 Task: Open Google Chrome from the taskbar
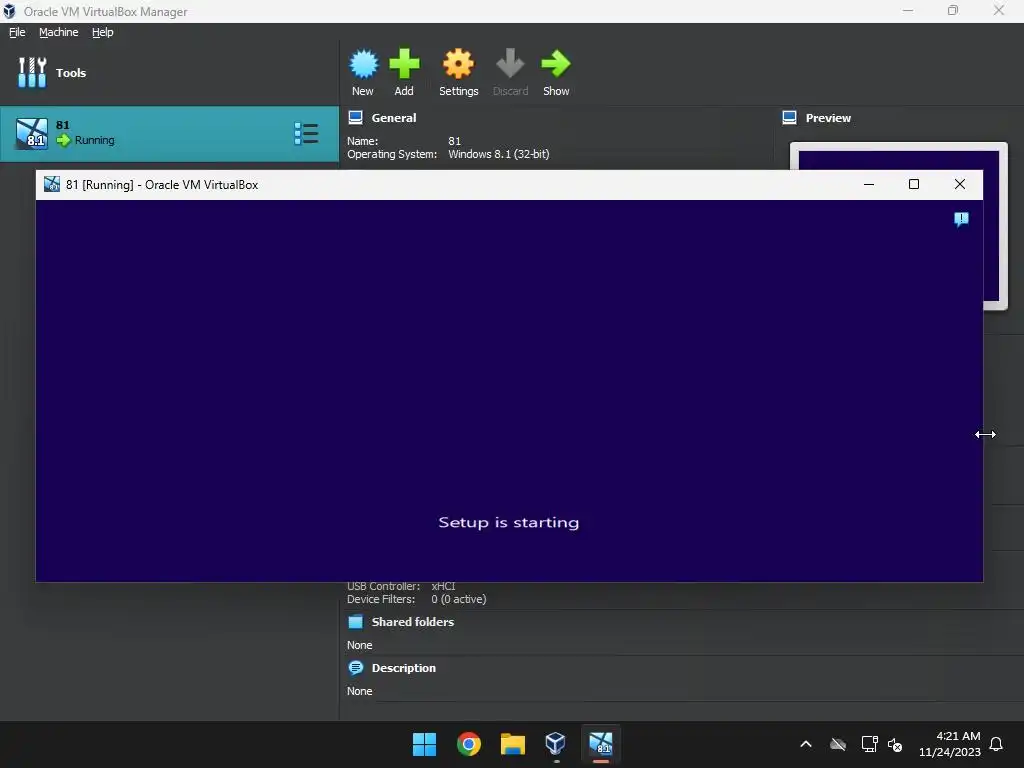[x=468, y=744]
